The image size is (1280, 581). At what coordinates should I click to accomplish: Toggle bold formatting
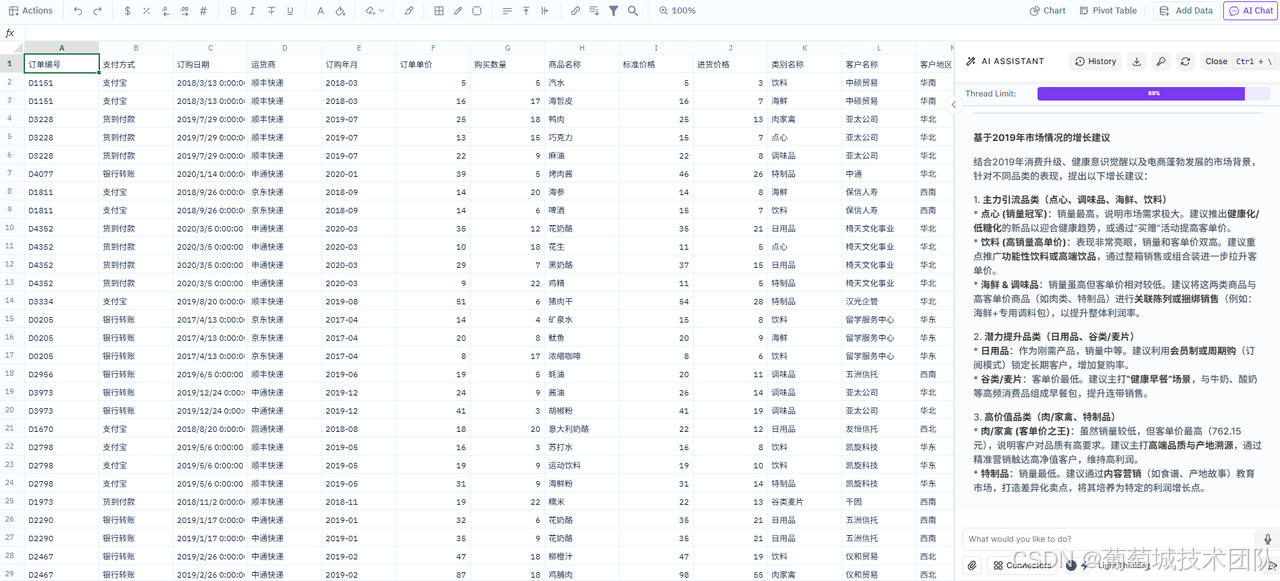pyautogui.click(x=234, y=11)
